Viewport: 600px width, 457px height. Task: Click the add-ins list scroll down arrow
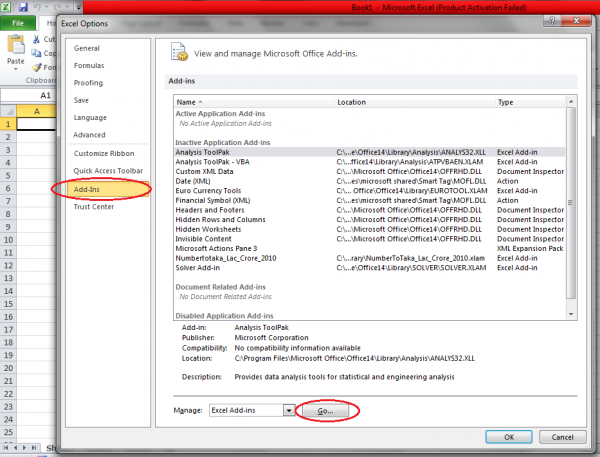(x=571, y=314)
